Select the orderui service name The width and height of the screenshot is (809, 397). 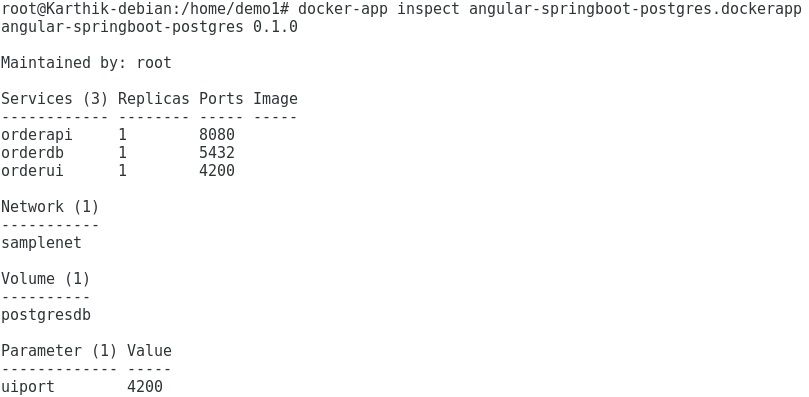tap(33, 170)
